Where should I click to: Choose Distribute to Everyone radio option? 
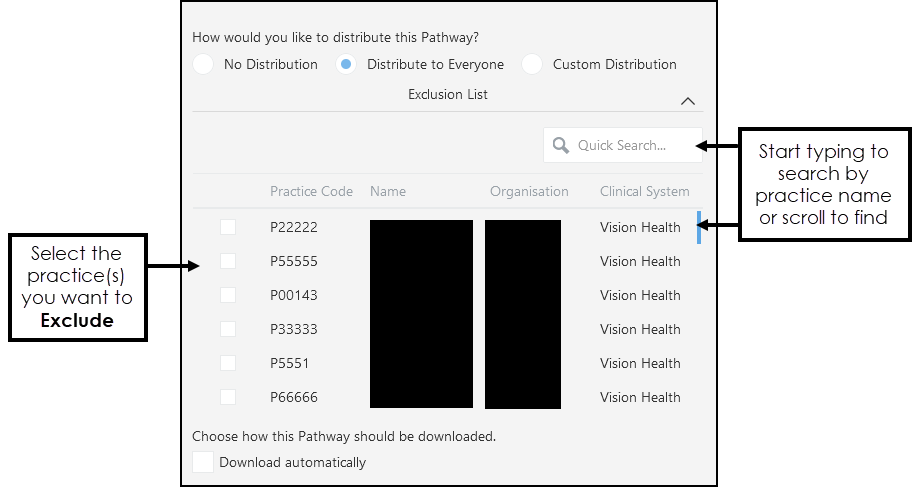point(345,65)
